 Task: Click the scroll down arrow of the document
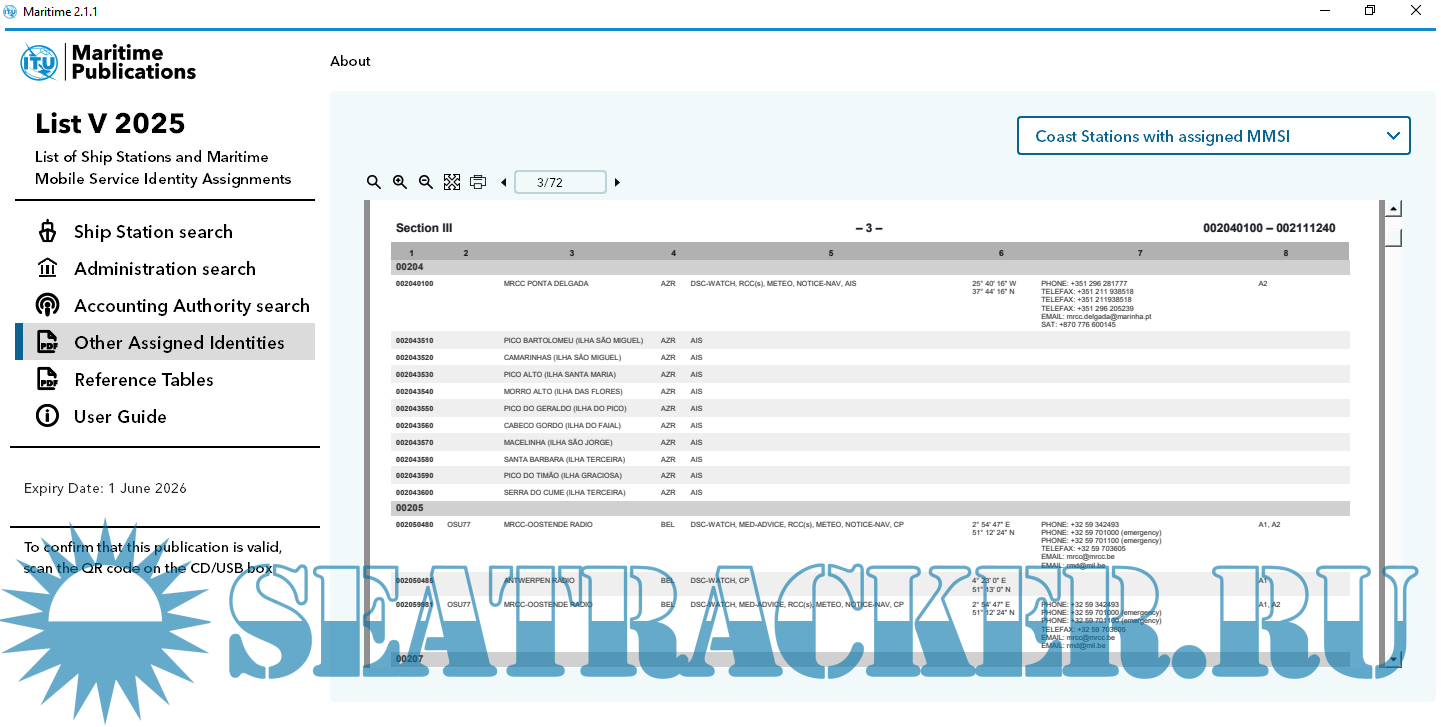[1393, 659]
